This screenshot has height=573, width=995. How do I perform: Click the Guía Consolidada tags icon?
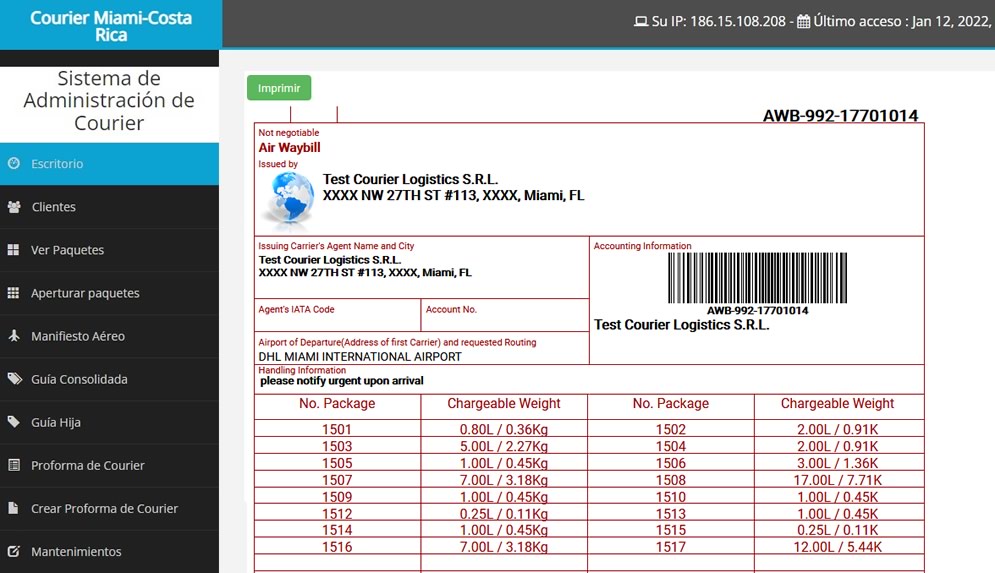14,379
